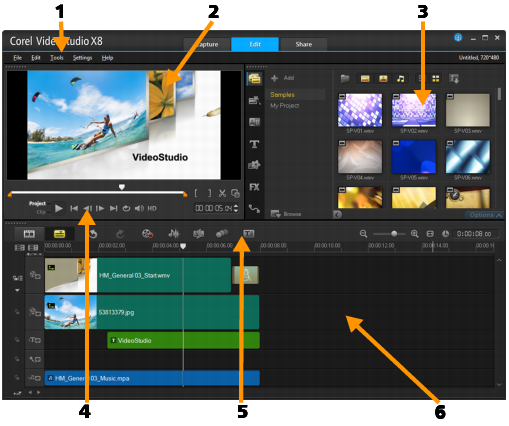Open the Instant Project library icon

255,100
